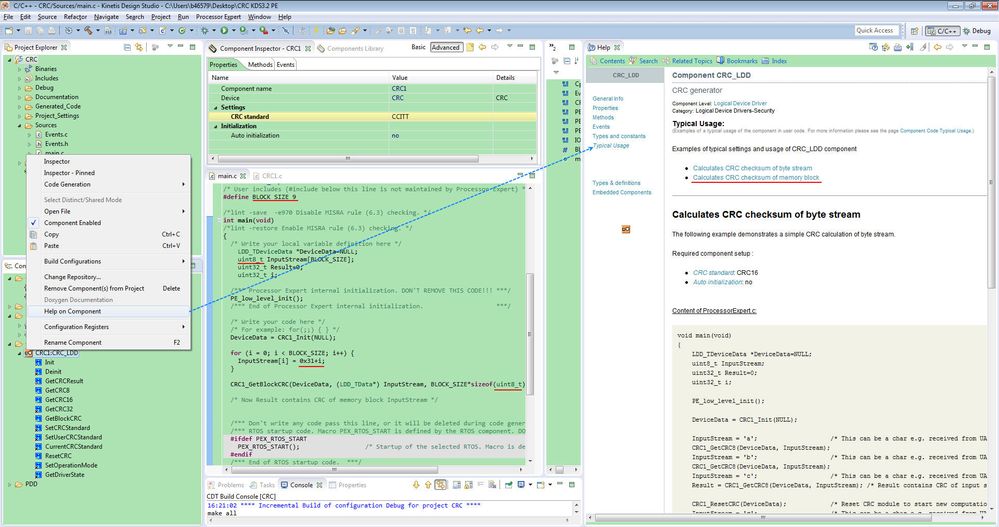Collapse the Settings group in inspector

[x=215, y=107]
